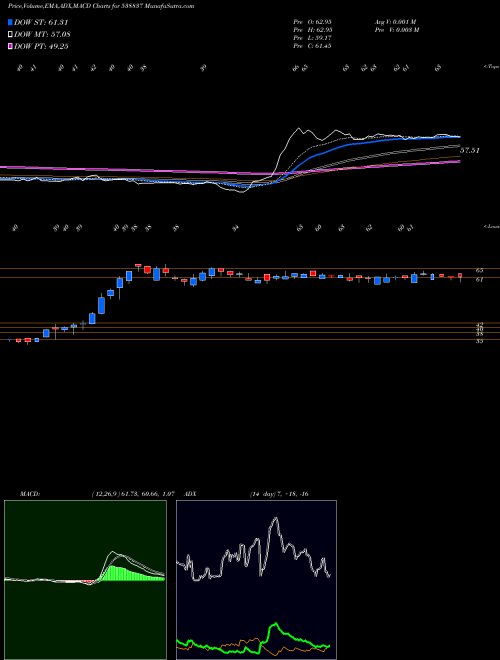Click the MACD (12,26,9) parameter values
Viewport: 500px width, 660px height.
(133, 494)
